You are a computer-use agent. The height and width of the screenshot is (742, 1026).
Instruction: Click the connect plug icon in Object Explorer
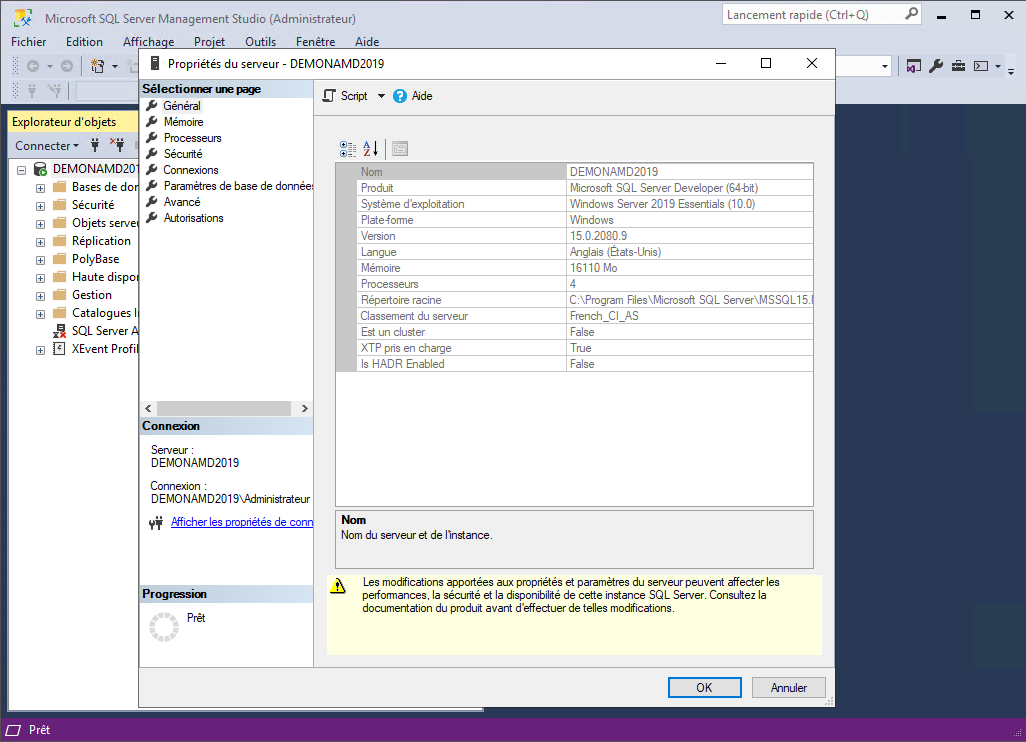[x=96, y=145]
